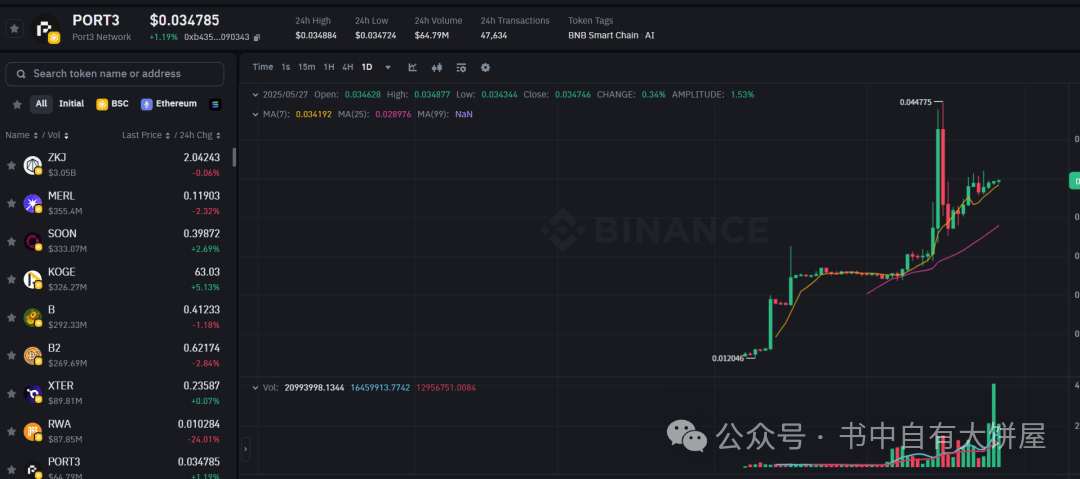Collapse the OHLC date info row
Viewport: 1080px width, 479px height.
(256, 94)
